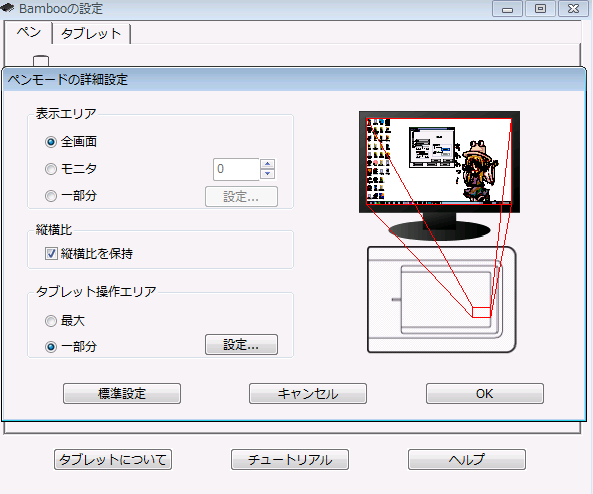
Task: Open タブレットについて in Bamboo window
Action: tap(113, 460)
